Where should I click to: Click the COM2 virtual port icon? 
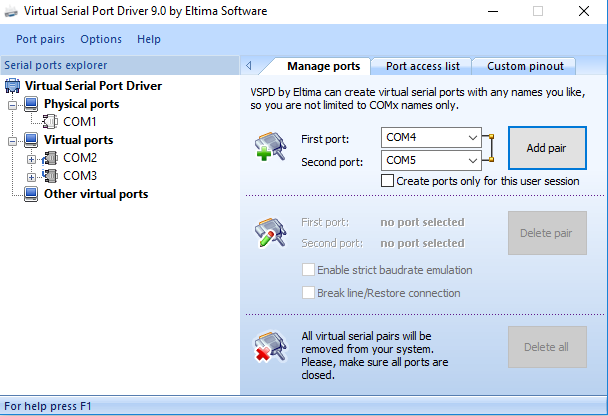50,158
